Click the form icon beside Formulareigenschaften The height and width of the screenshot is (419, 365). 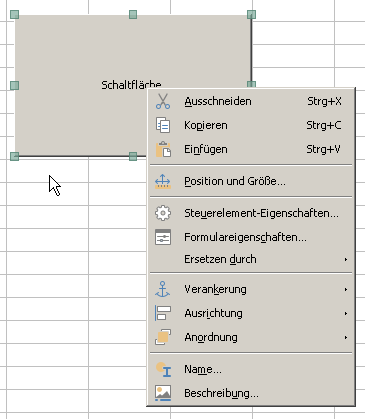point(163,237)
